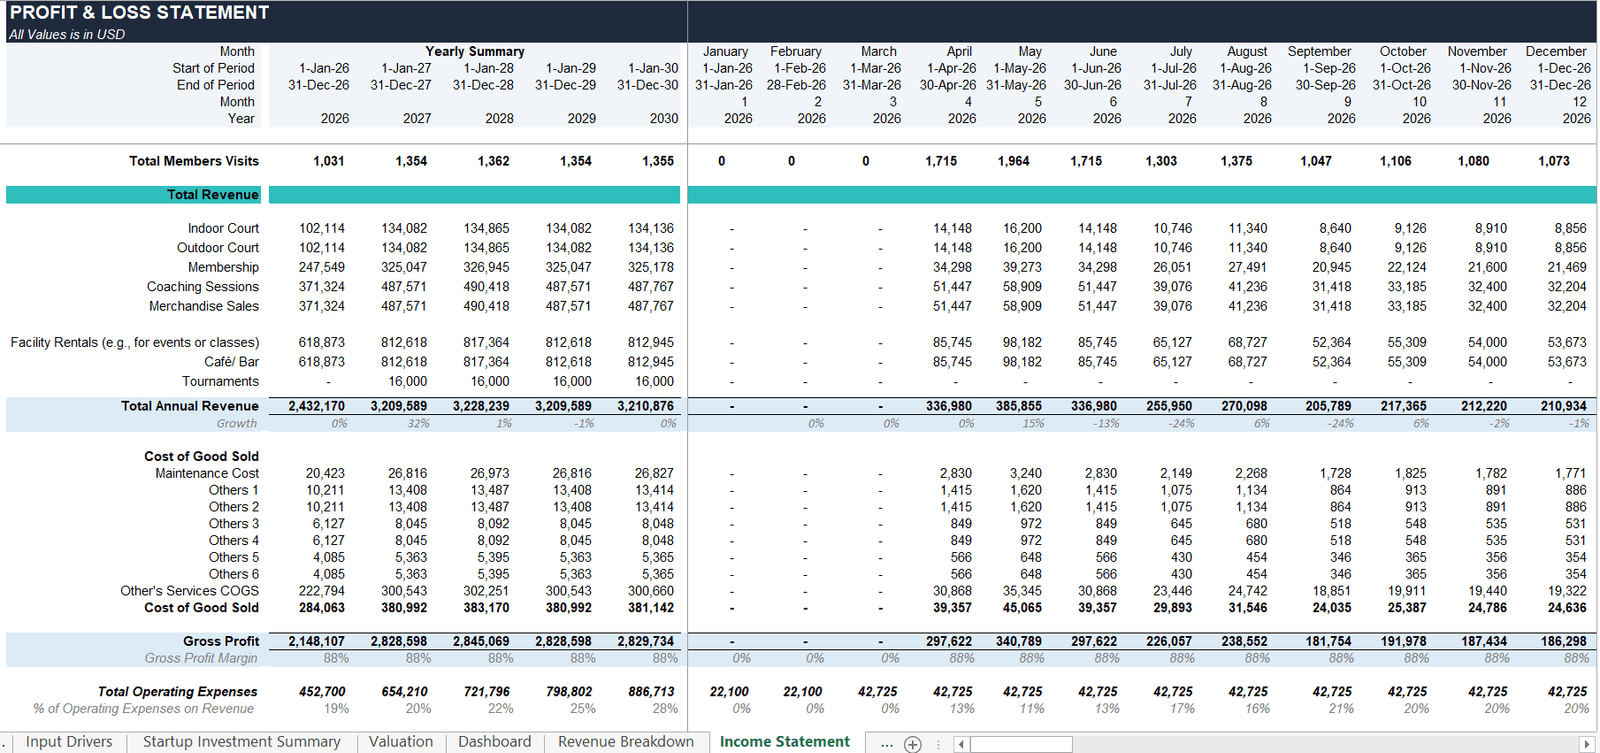1600x753 pixels.
Task: Select the 2030 revenue total 3,210,876
Action: coord(646,406)
